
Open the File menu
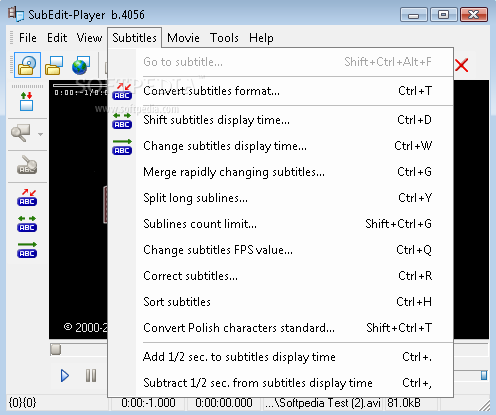coord(28,38)
